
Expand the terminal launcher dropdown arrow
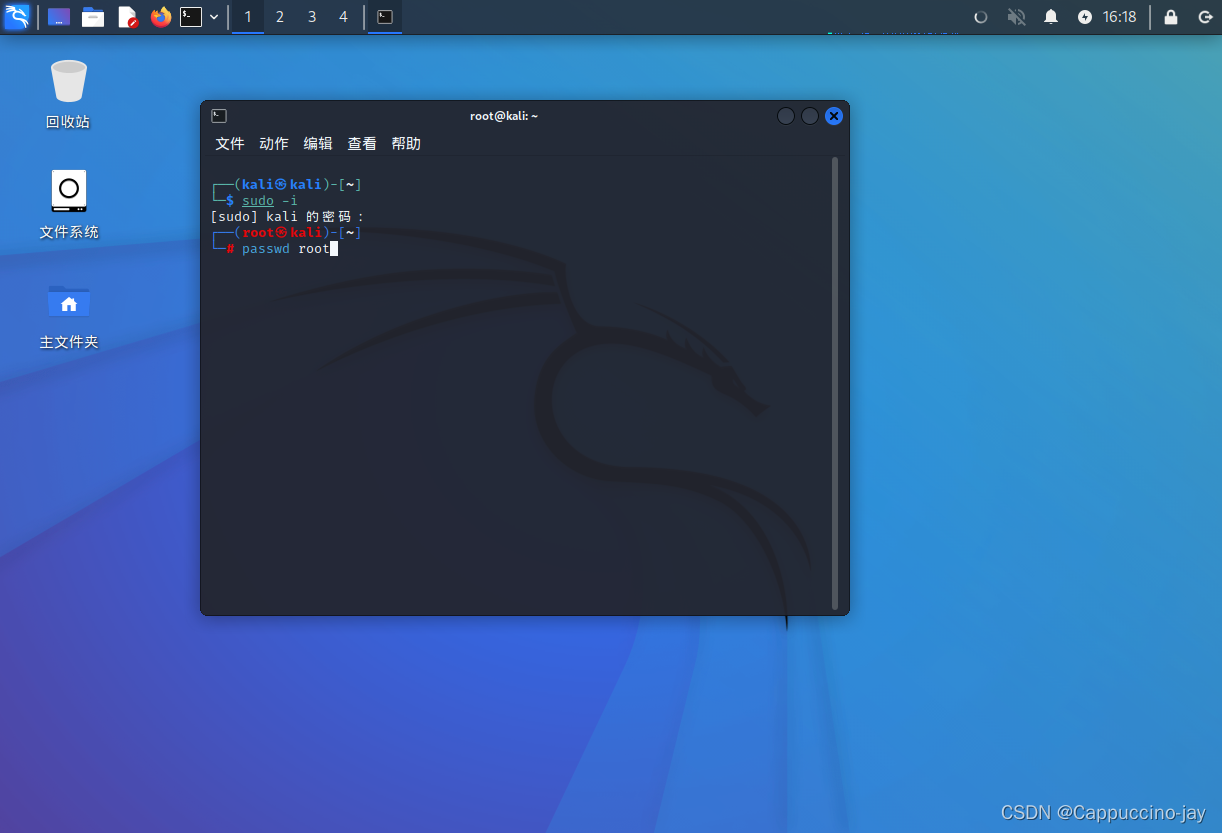(214, 17)
